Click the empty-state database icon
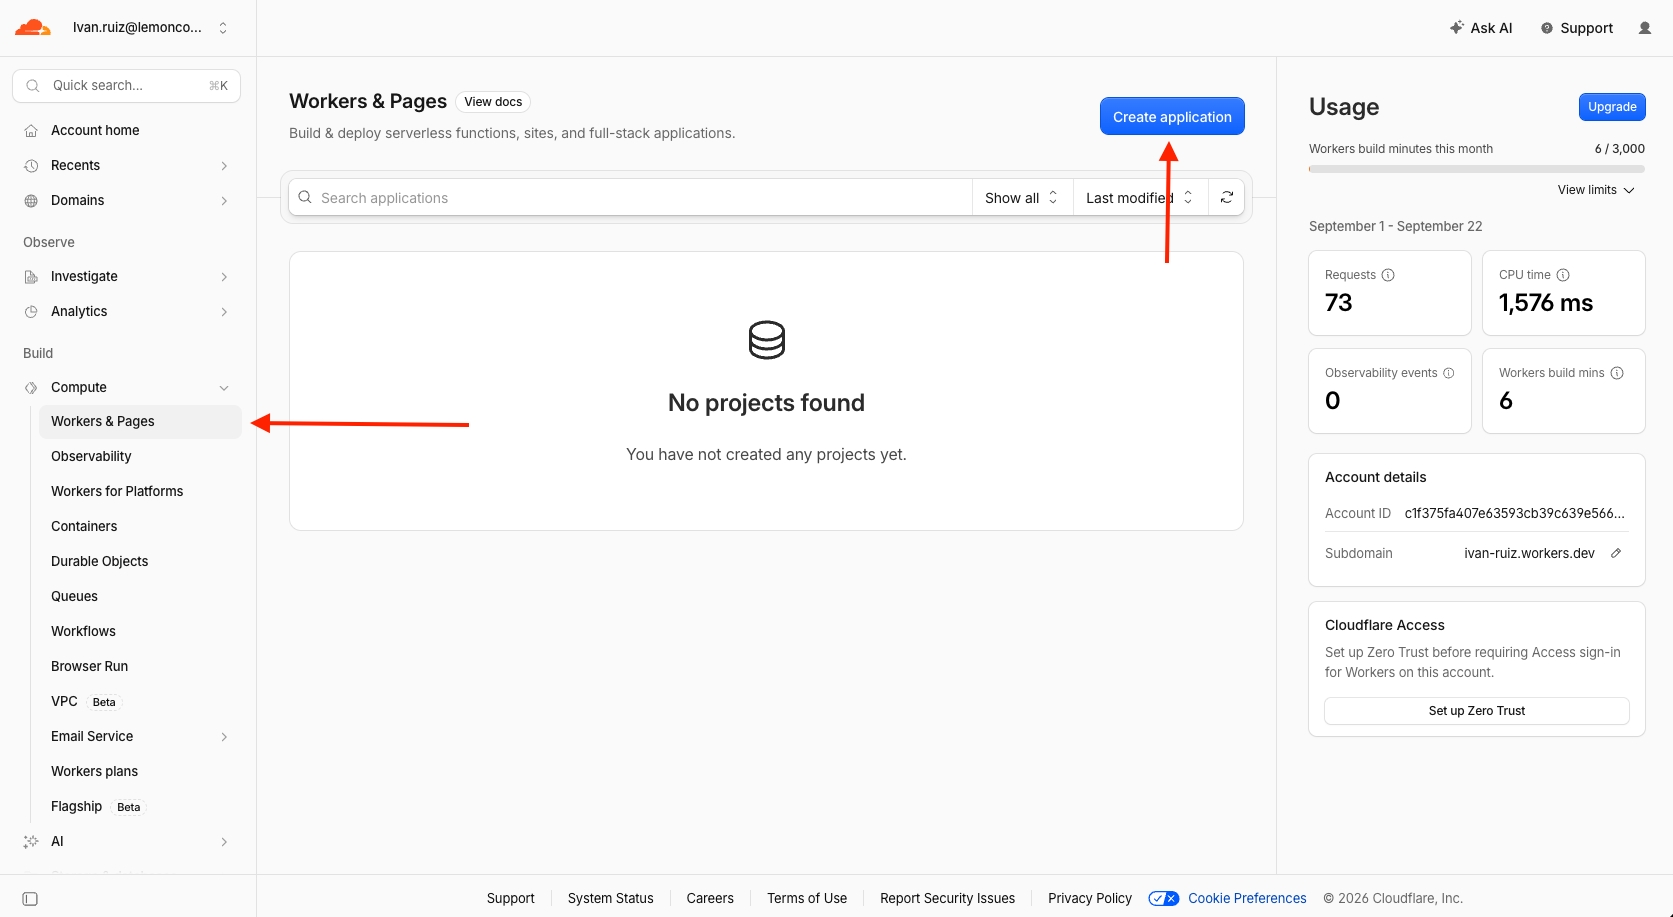The height and width of the screenshot is (917, 1673). click(767, 340)
